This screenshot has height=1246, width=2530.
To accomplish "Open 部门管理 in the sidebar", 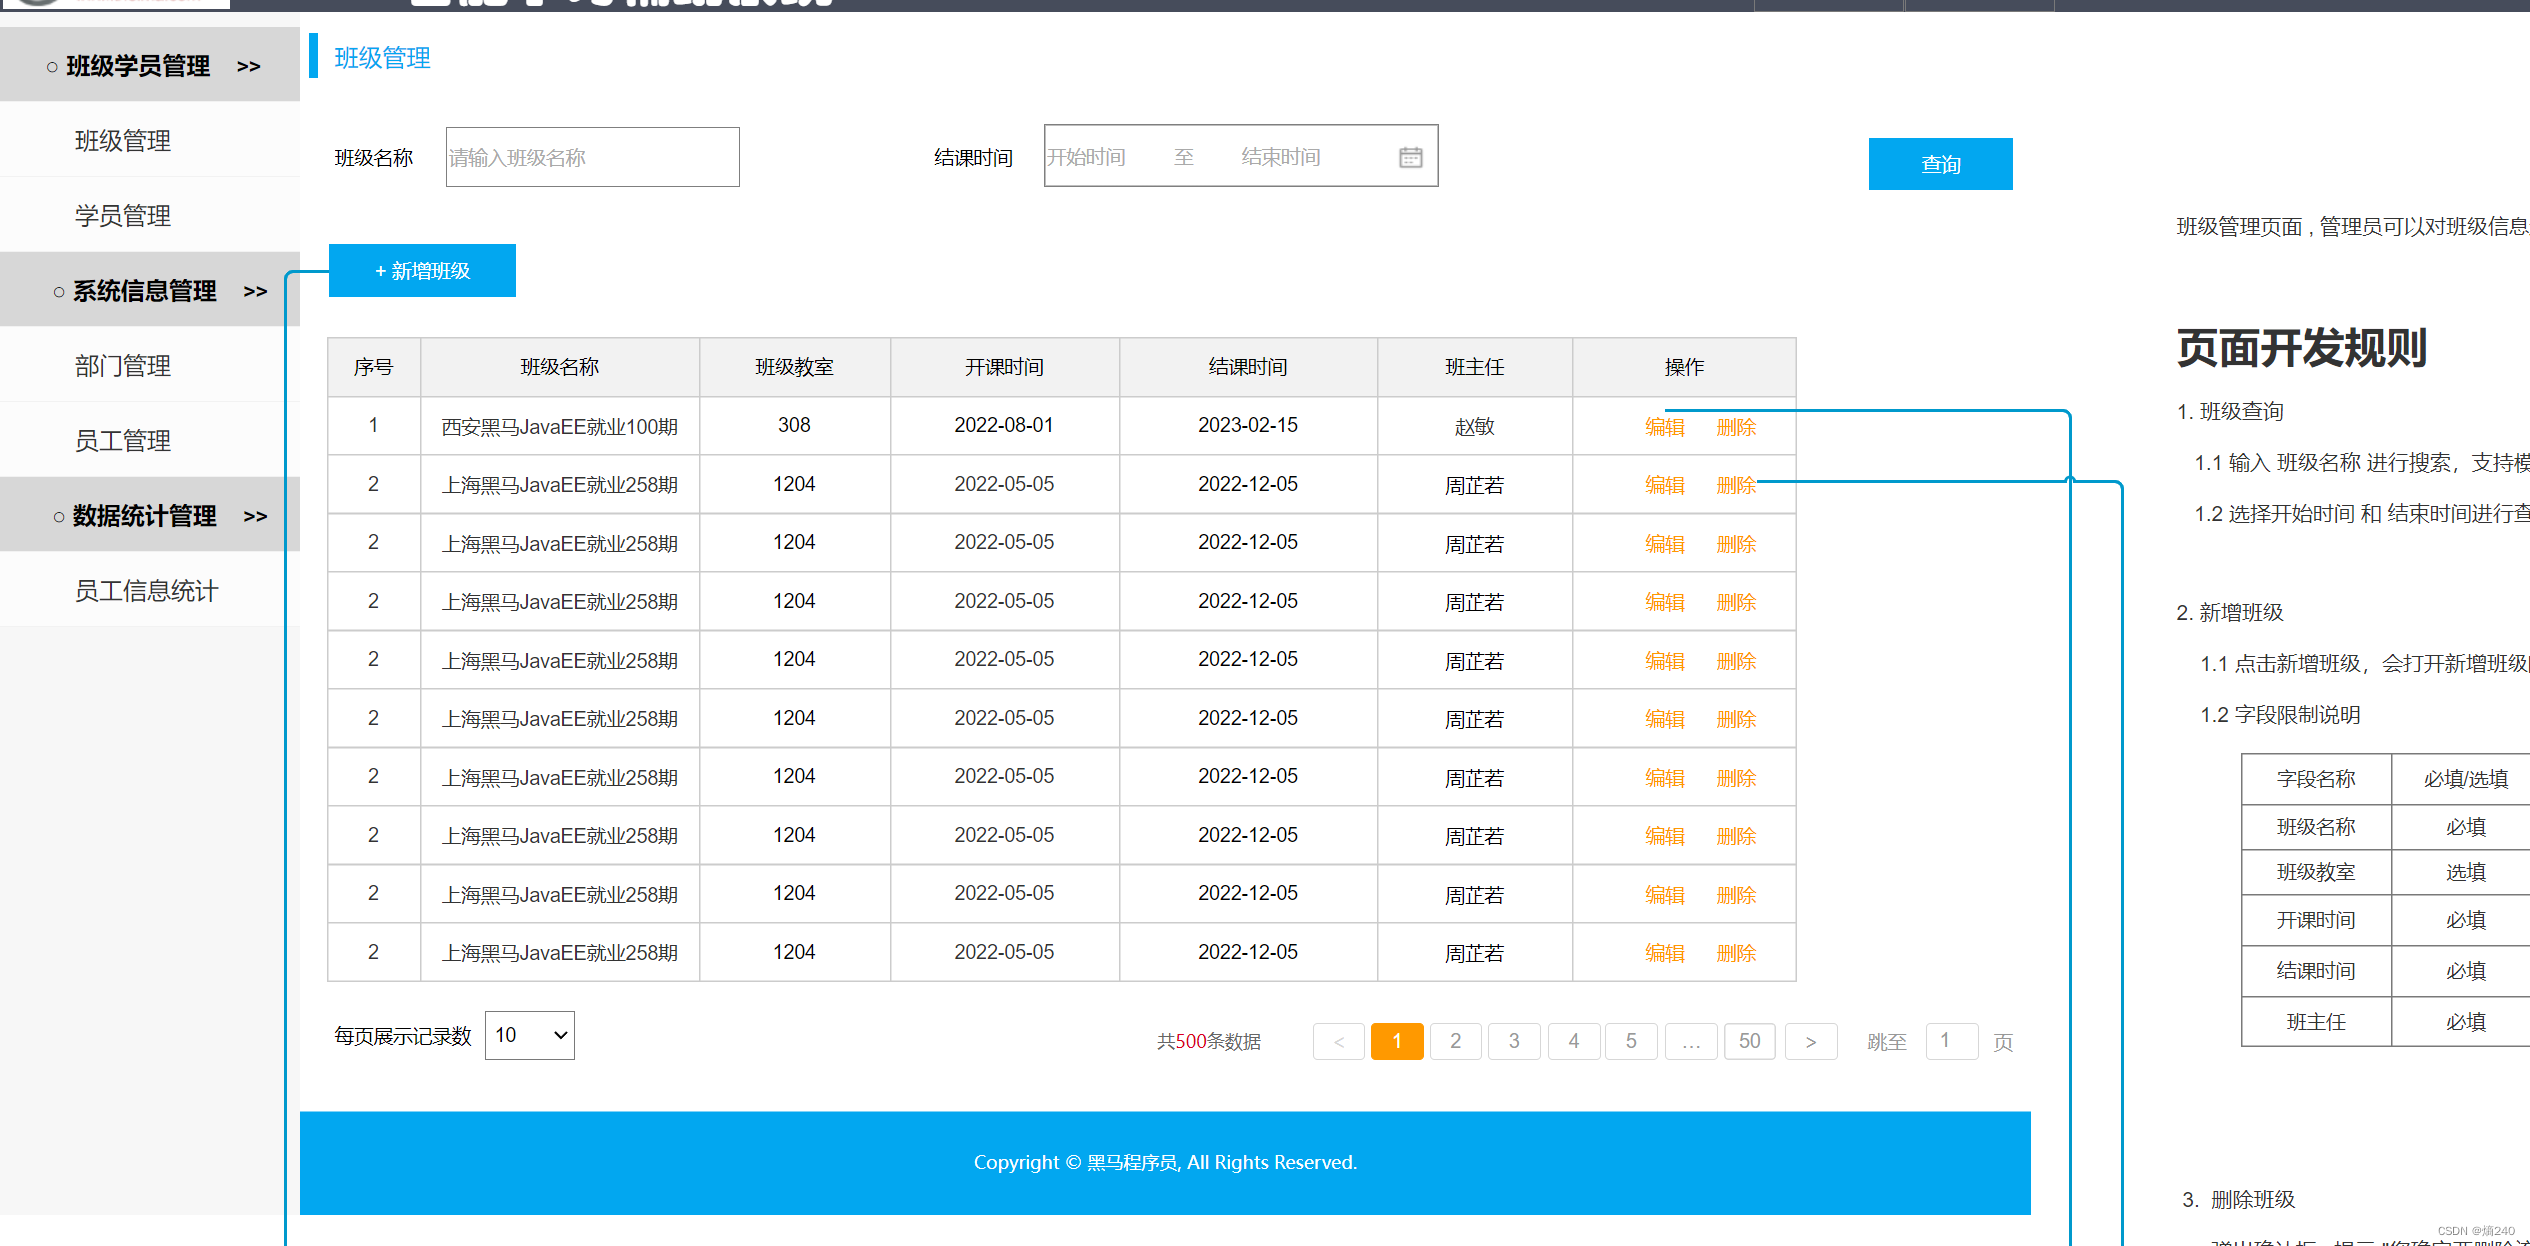I will pos(123,366).
